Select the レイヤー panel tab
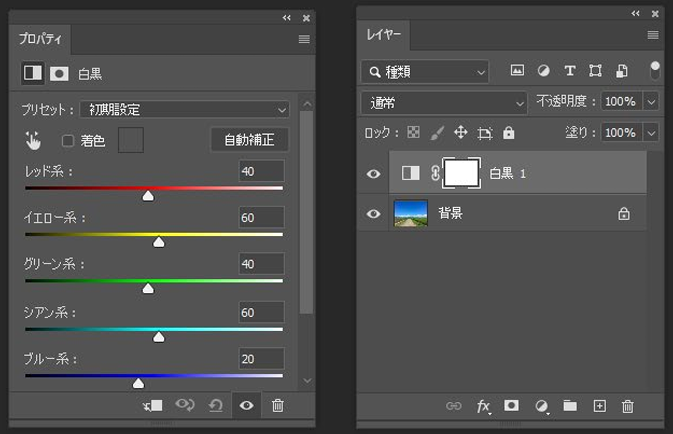This screenshot has height=434, width=673. coord(383,35)
